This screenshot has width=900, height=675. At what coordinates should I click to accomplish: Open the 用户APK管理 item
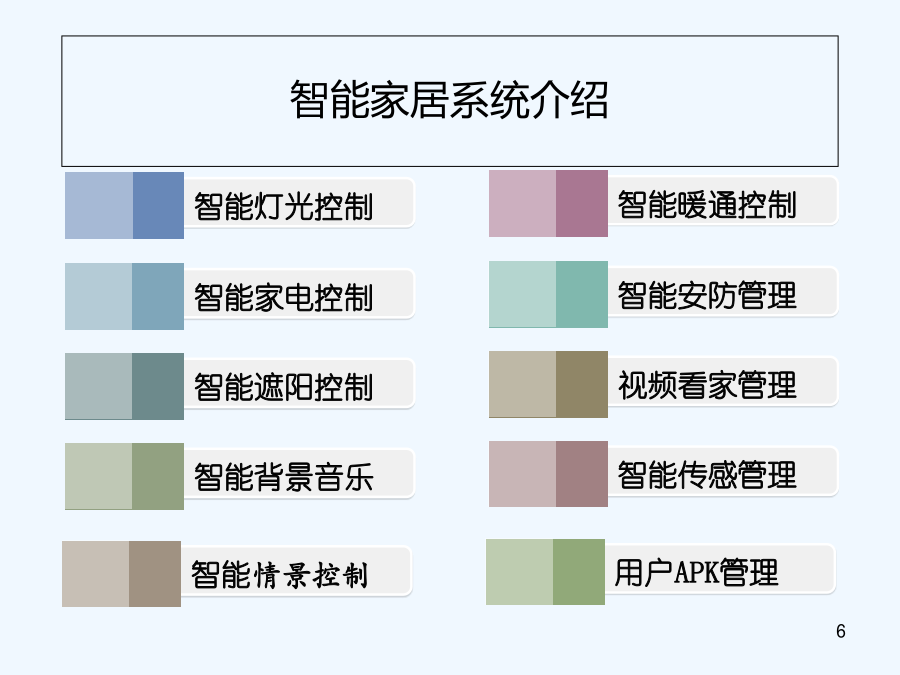(x=720, y=569)
